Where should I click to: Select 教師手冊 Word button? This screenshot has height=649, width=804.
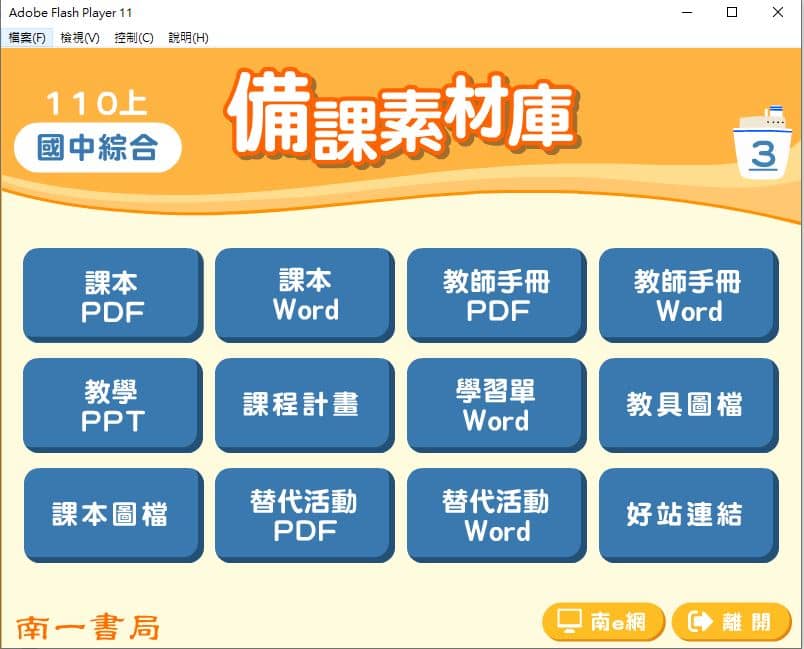pyautogui.click(x=689, y=295)
